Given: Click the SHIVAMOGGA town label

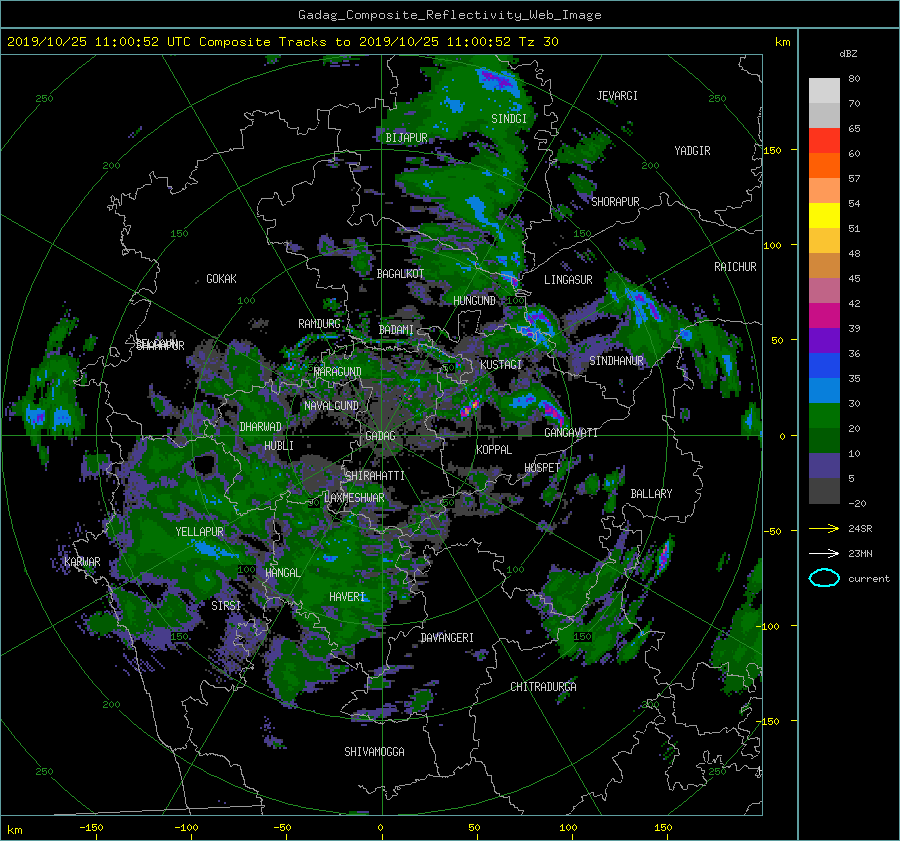Looking at the screenshot, I should (x=374, y=752).
